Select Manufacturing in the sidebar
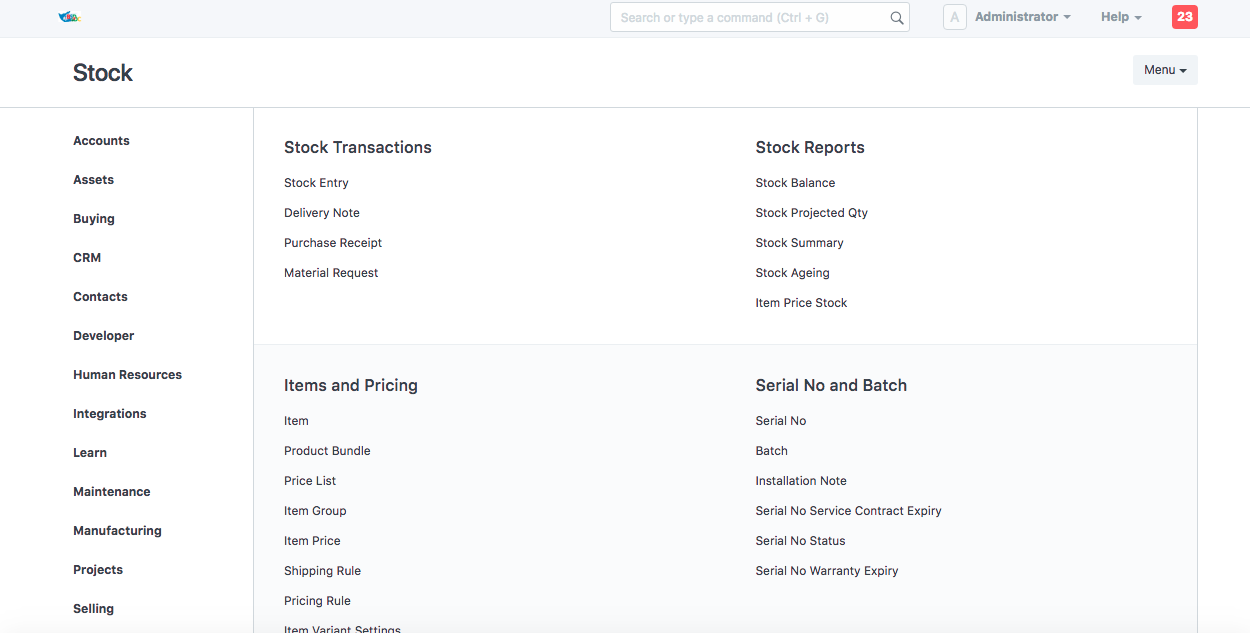Image resolution: width=1250 pixels, height=633 pixels. [117, 531]
